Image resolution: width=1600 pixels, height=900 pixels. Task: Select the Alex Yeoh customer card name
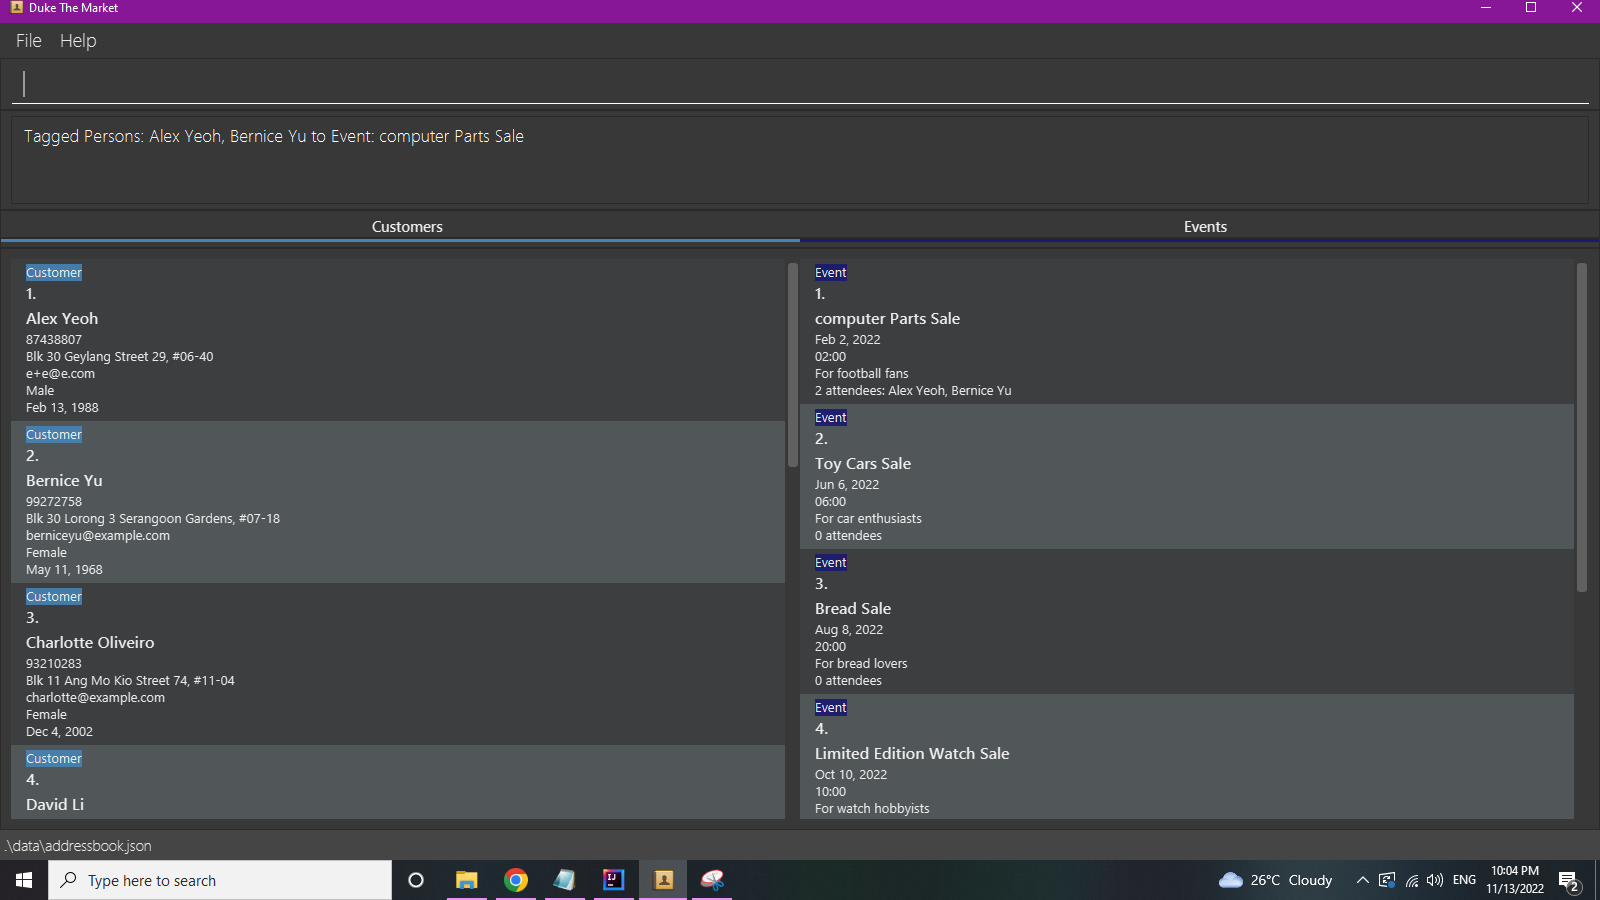(x=62, y=319)
